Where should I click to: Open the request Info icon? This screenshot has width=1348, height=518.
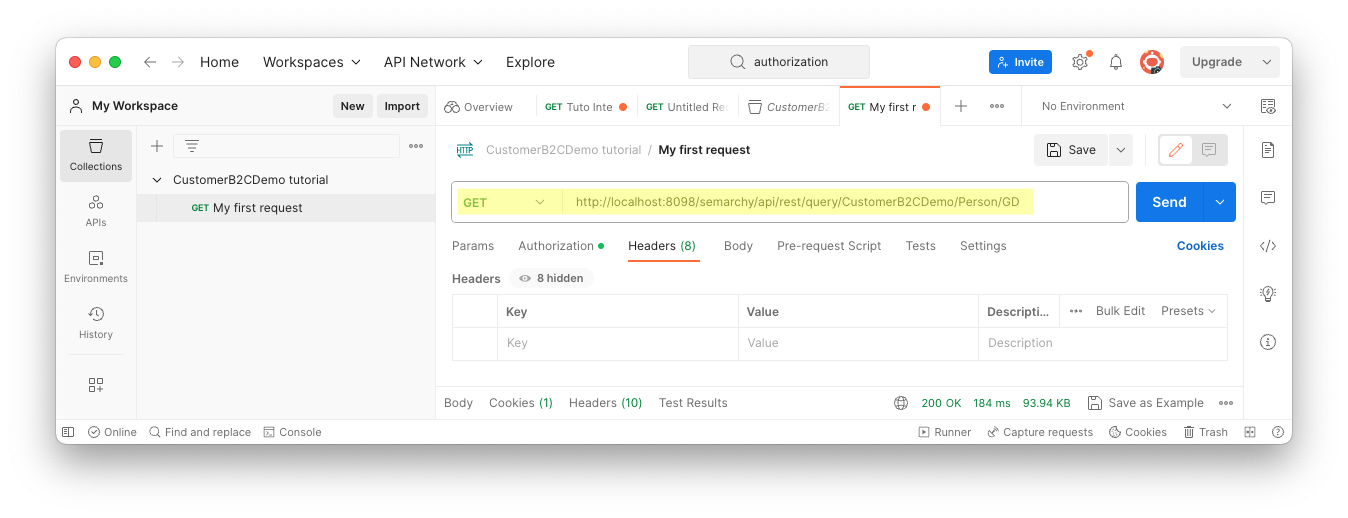1268,342
